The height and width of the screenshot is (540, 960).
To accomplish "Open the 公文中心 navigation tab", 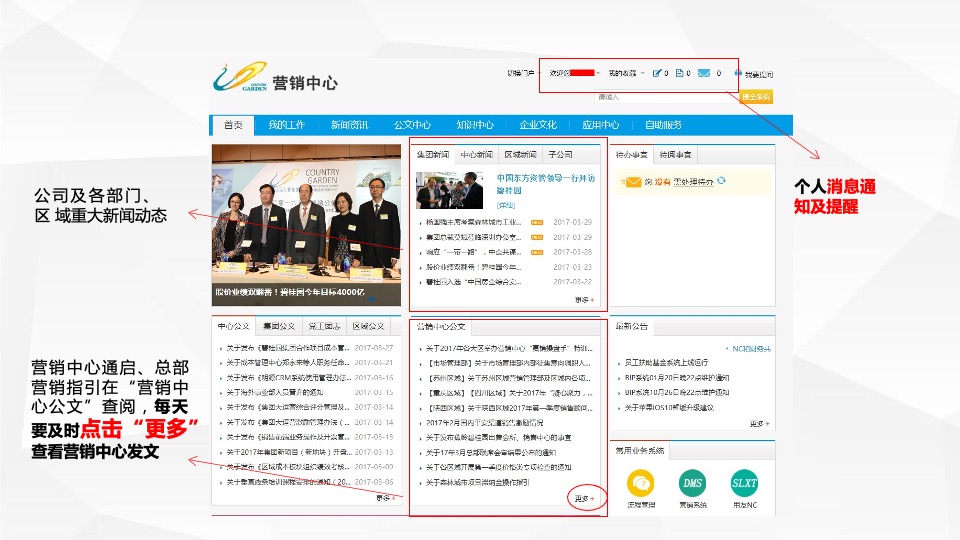I will tap(412, 125).
